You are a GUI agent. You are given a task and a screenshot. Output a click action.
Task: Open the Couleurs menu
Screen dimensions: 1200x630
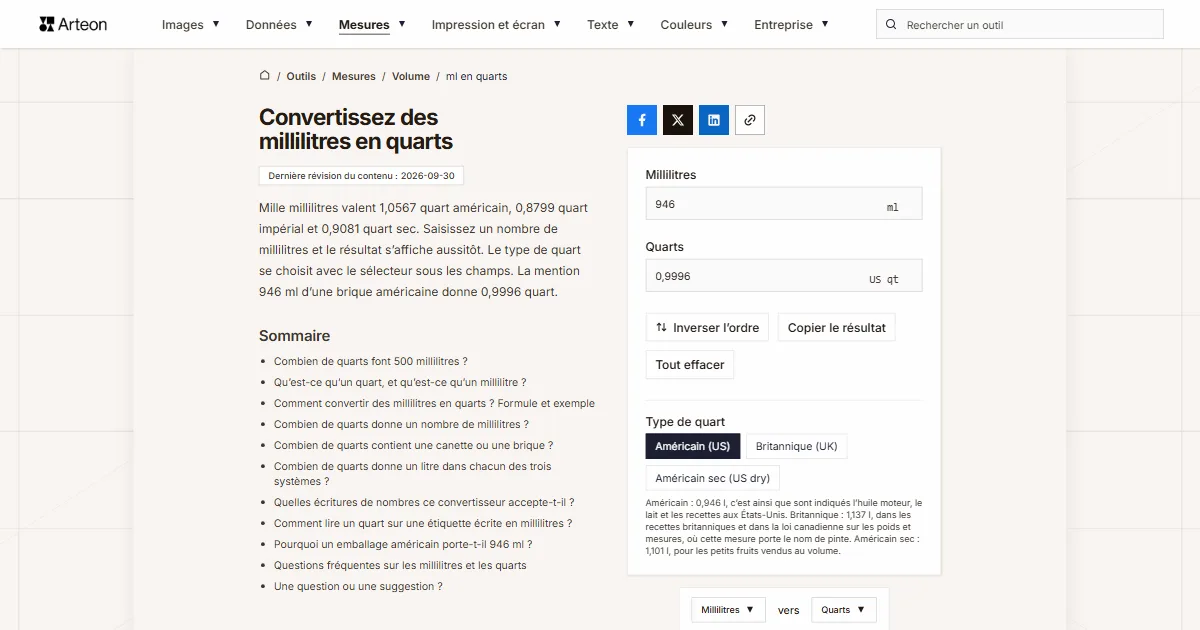[x=694, y=24]
